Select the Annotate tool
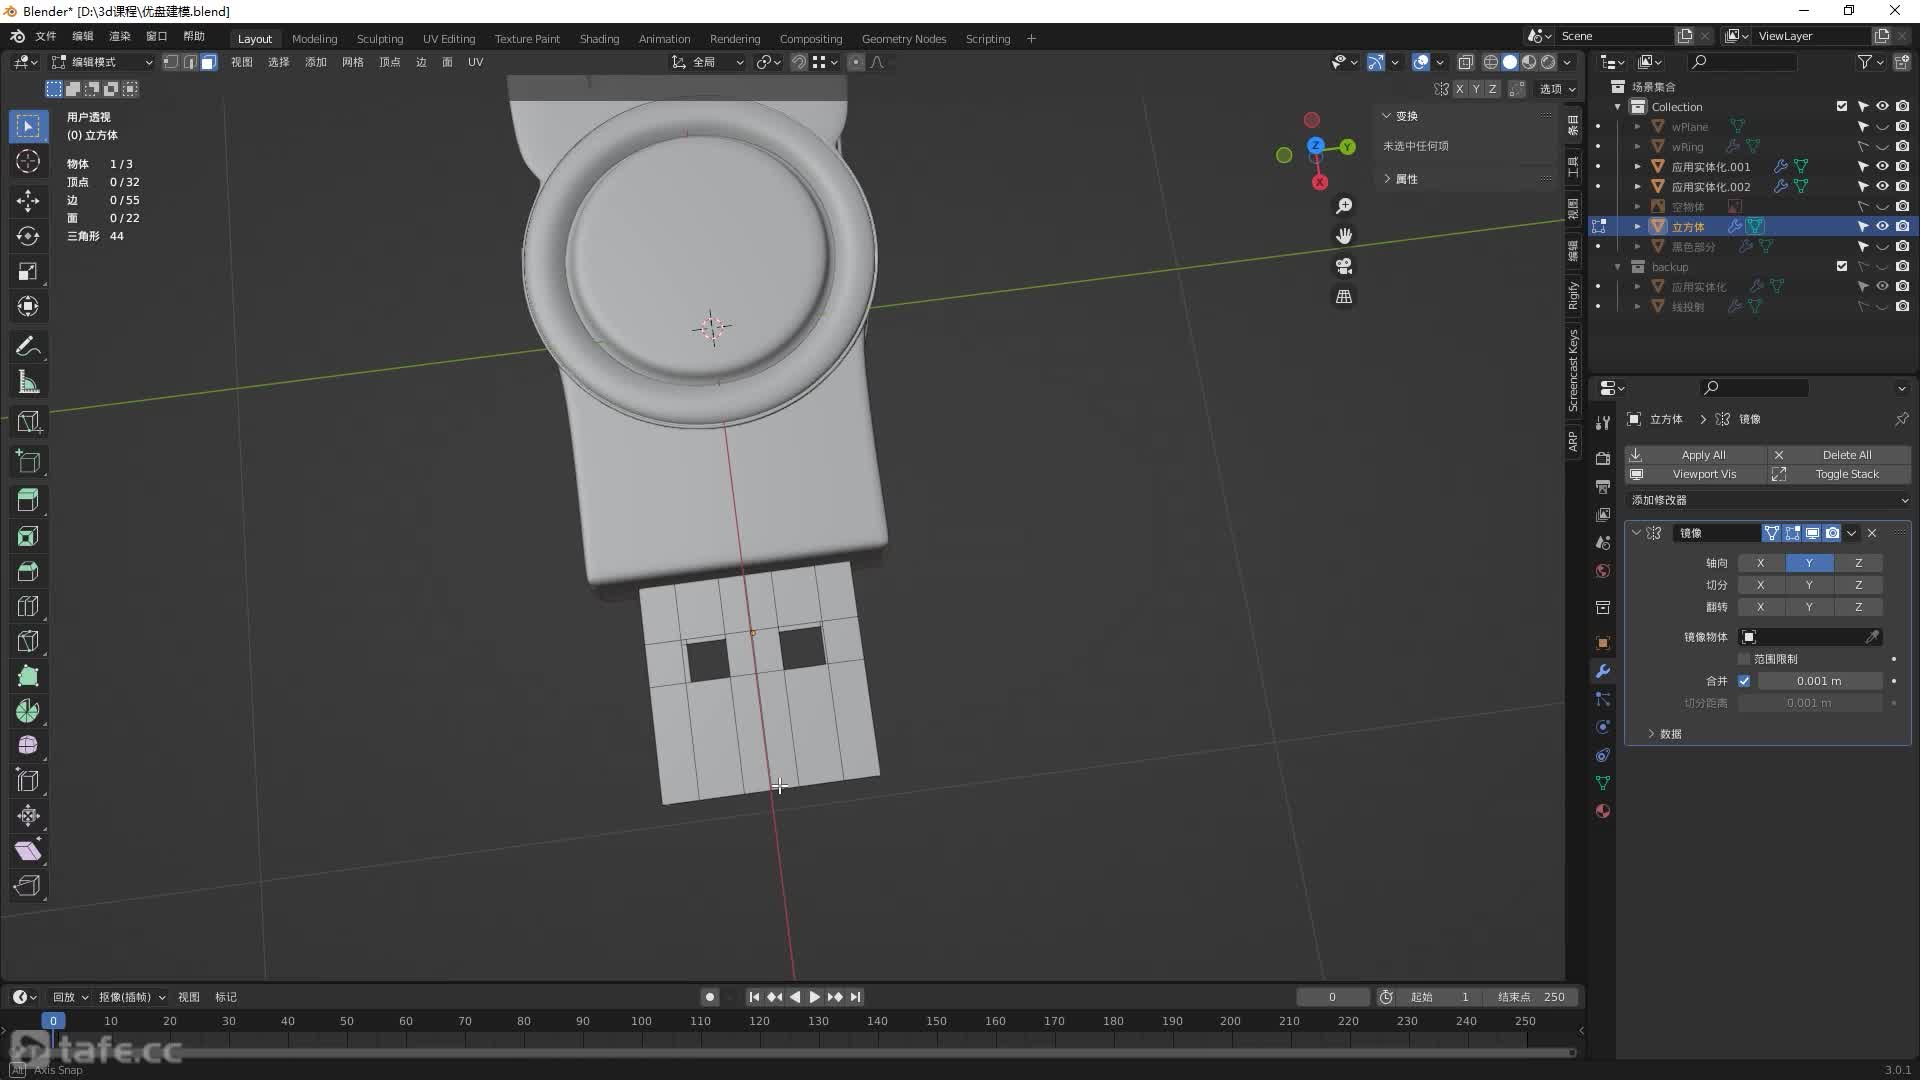 (x=28, y=346)
